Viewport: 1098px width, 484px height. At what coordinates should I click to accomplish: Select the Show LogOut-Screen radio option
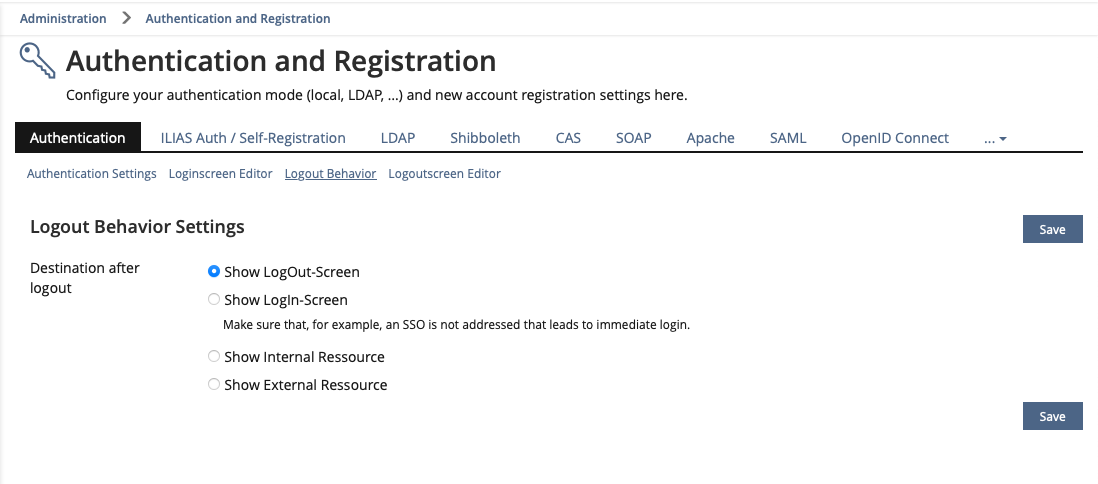click(x=214, y=272)
